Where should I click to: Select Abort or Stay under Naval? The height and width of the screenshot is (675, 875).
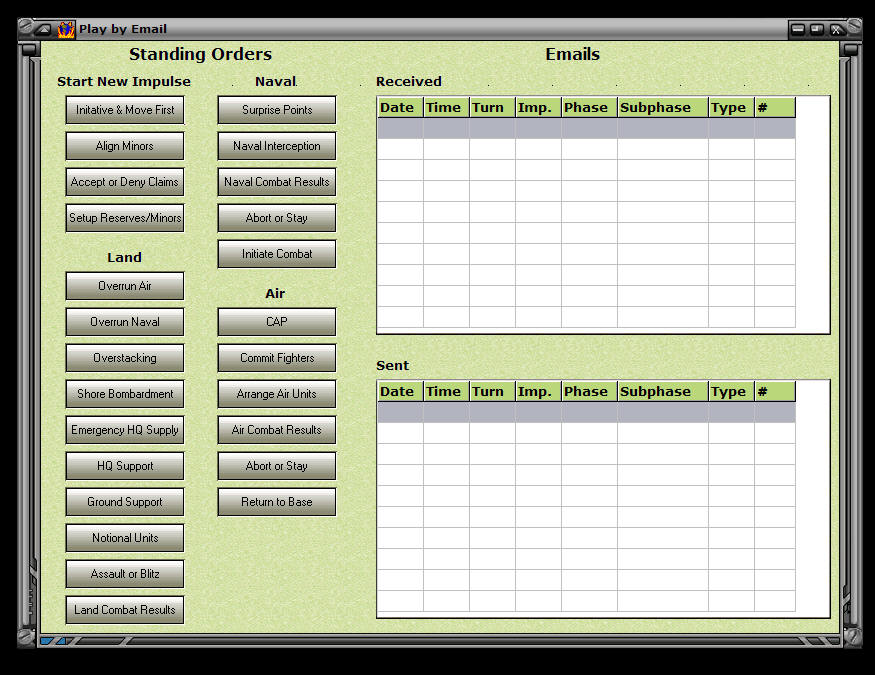277,218
